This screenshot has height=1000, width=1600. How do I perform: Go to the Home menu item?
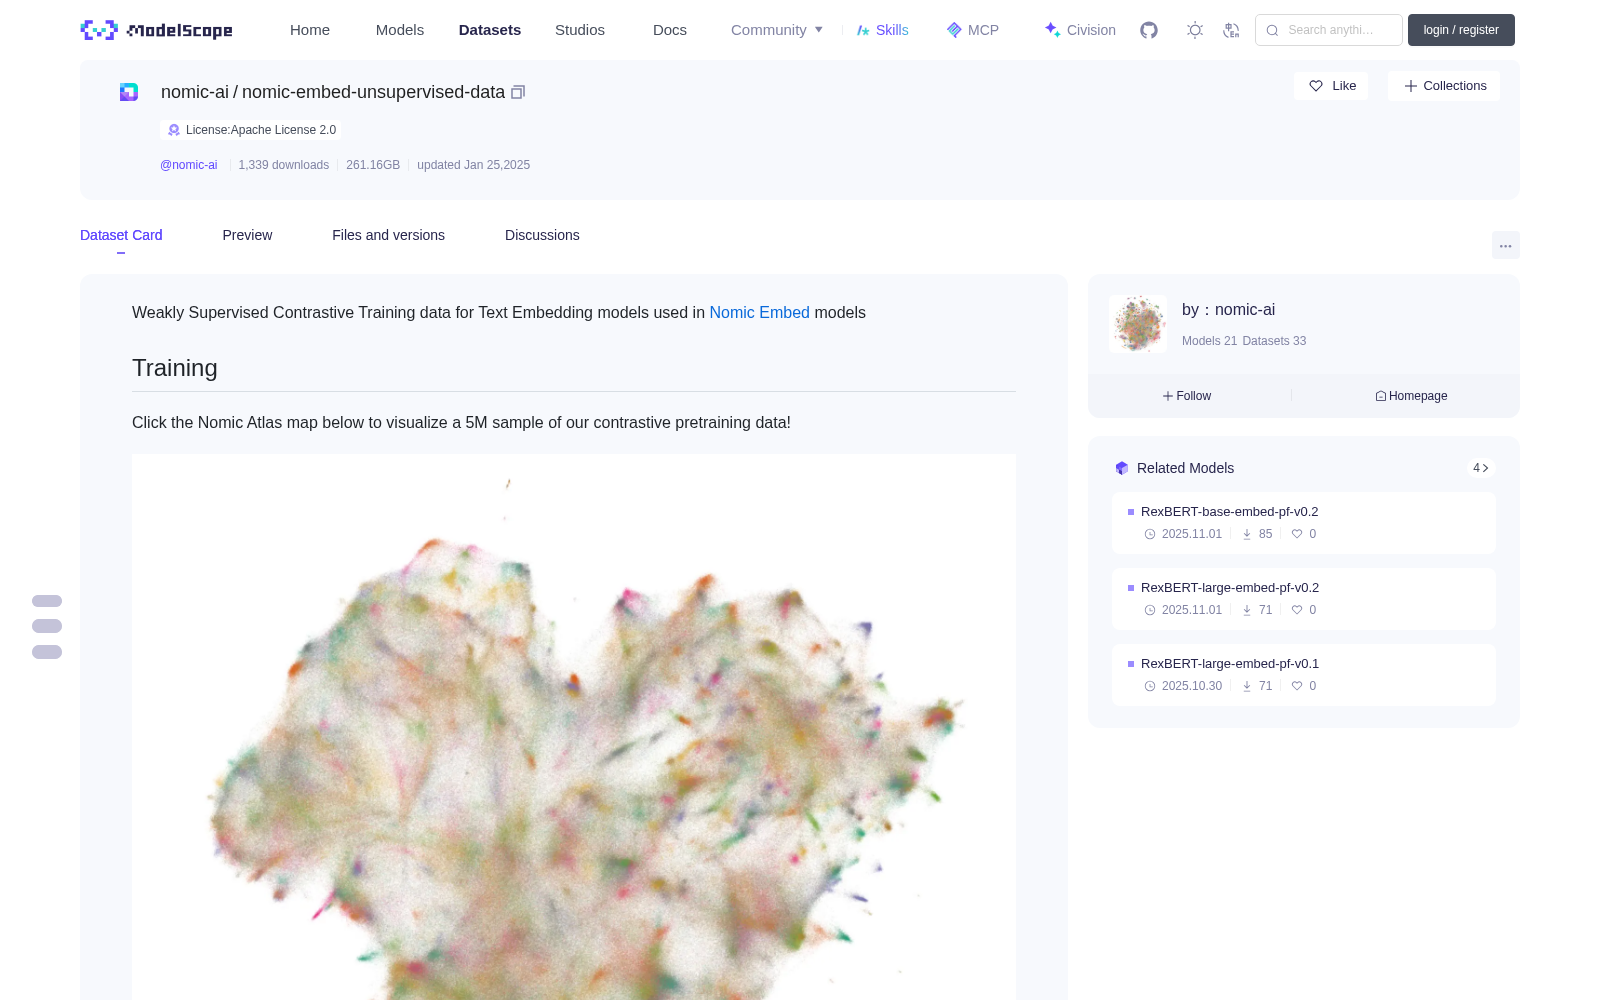310,30
